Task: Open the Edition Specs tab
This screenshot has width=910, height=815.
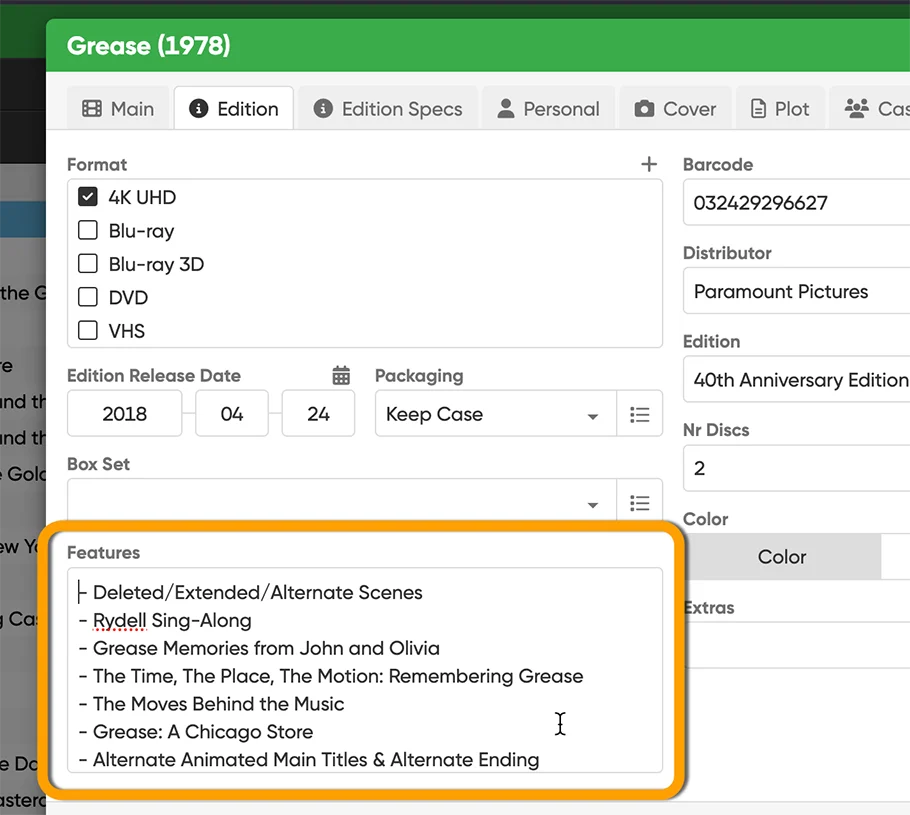Action: coord(387,109)
